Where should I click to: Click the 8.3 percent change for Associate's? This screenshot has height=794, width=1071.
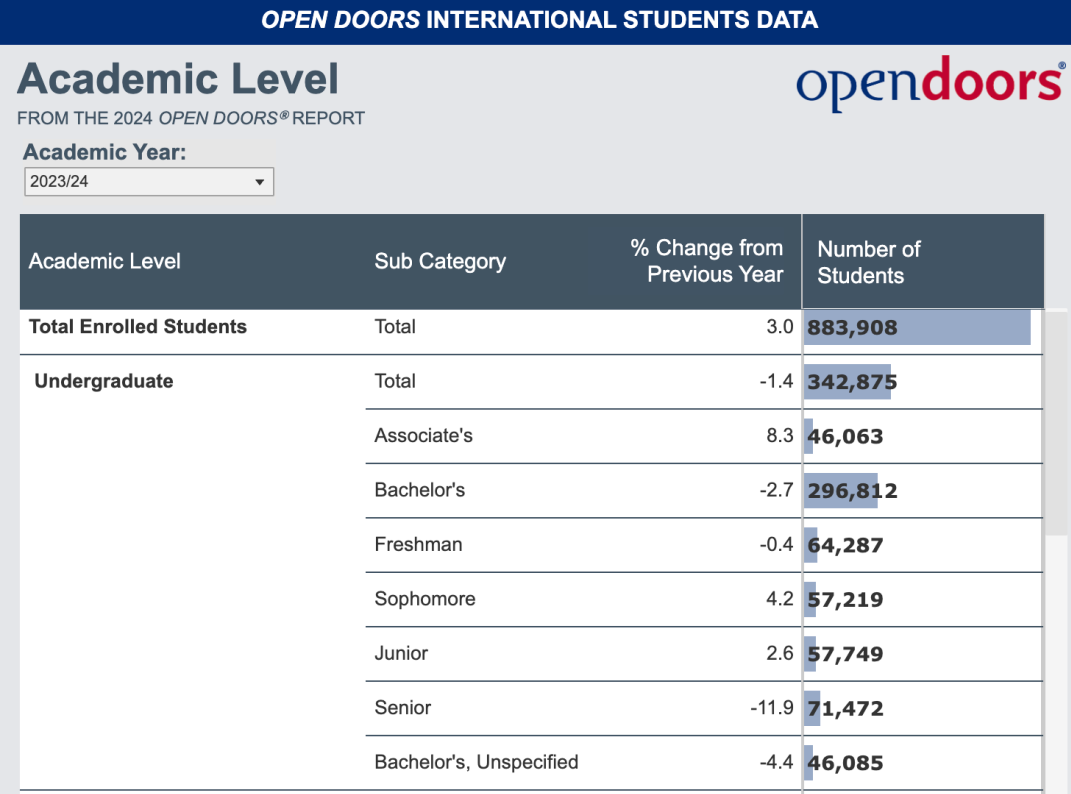click(779, 435)
